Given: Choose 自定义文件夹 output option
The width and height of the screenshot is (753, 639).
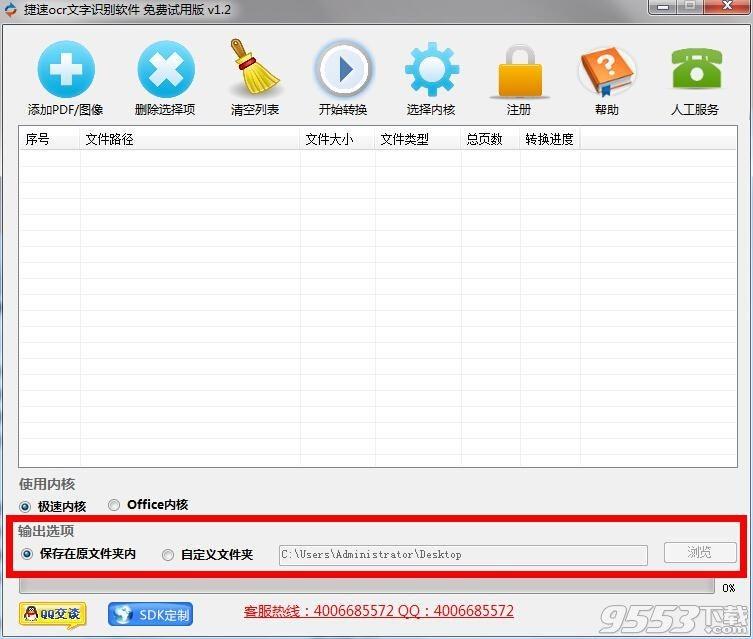Looking at the screenshot, I should click(x=168, y=555).
